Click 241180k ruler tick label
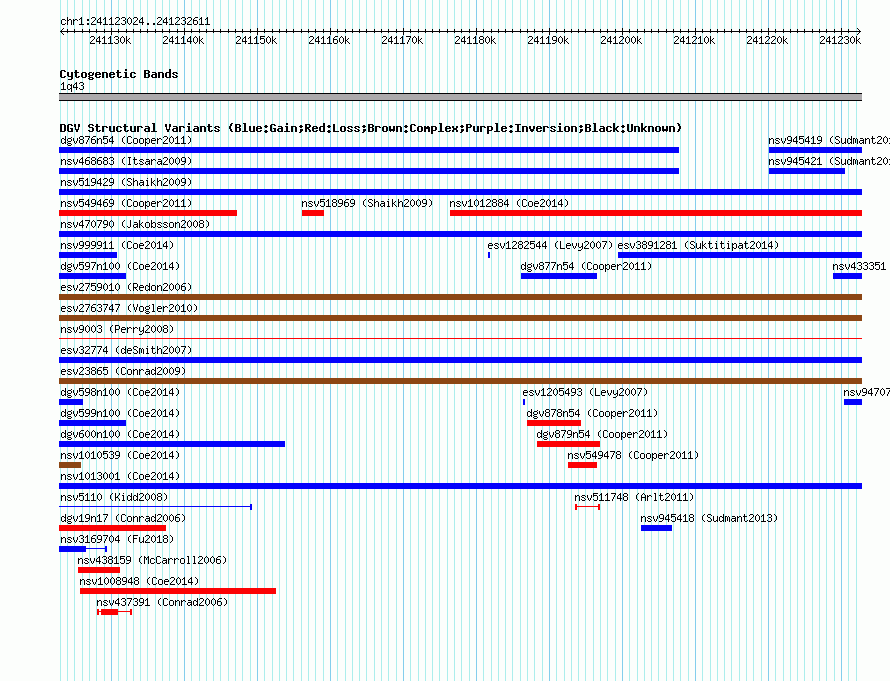The width and height of the screenshot is (890, 681). pos(475,40)
